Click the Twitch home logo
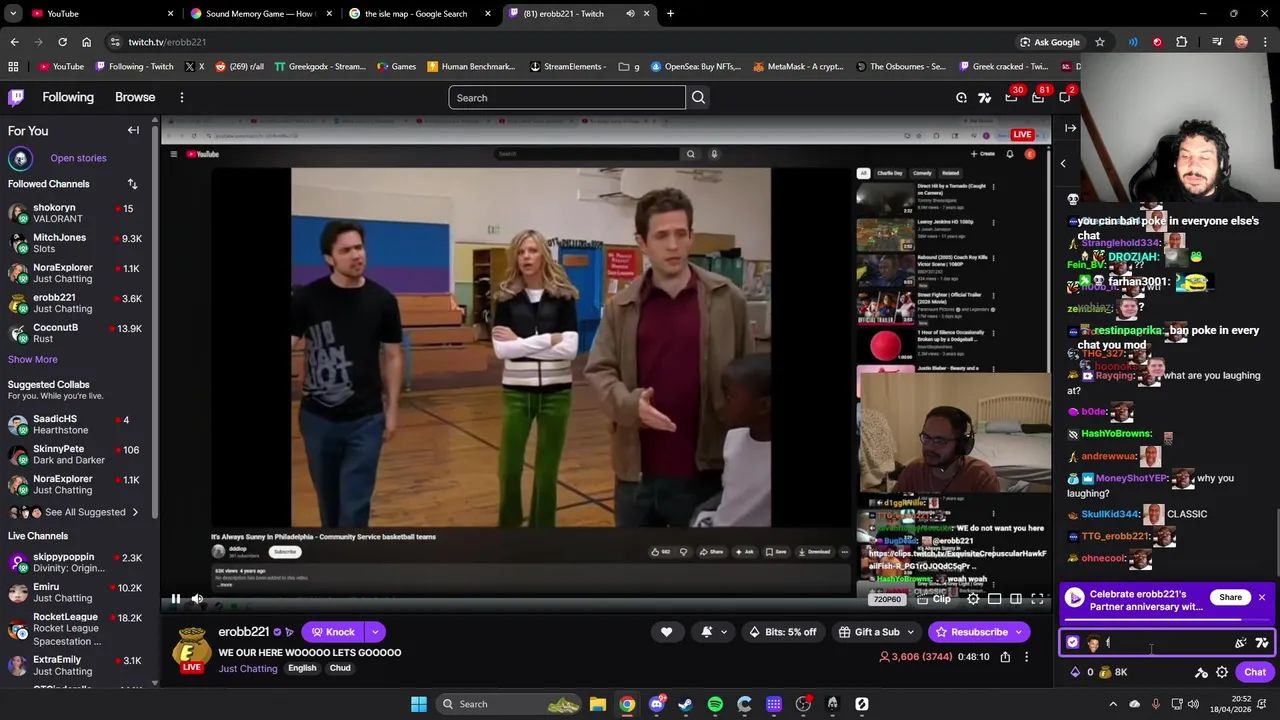The image size is (1280, 720). pyautogui.click(x=16, y=97)
